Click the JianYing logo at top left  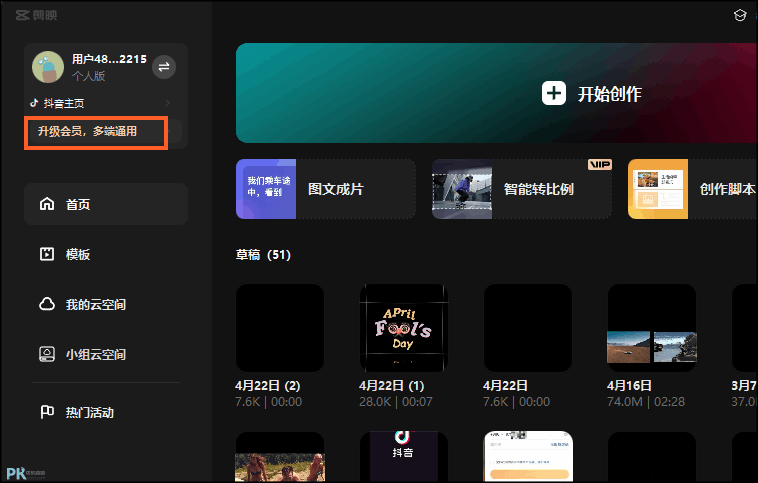click(36, 15)
